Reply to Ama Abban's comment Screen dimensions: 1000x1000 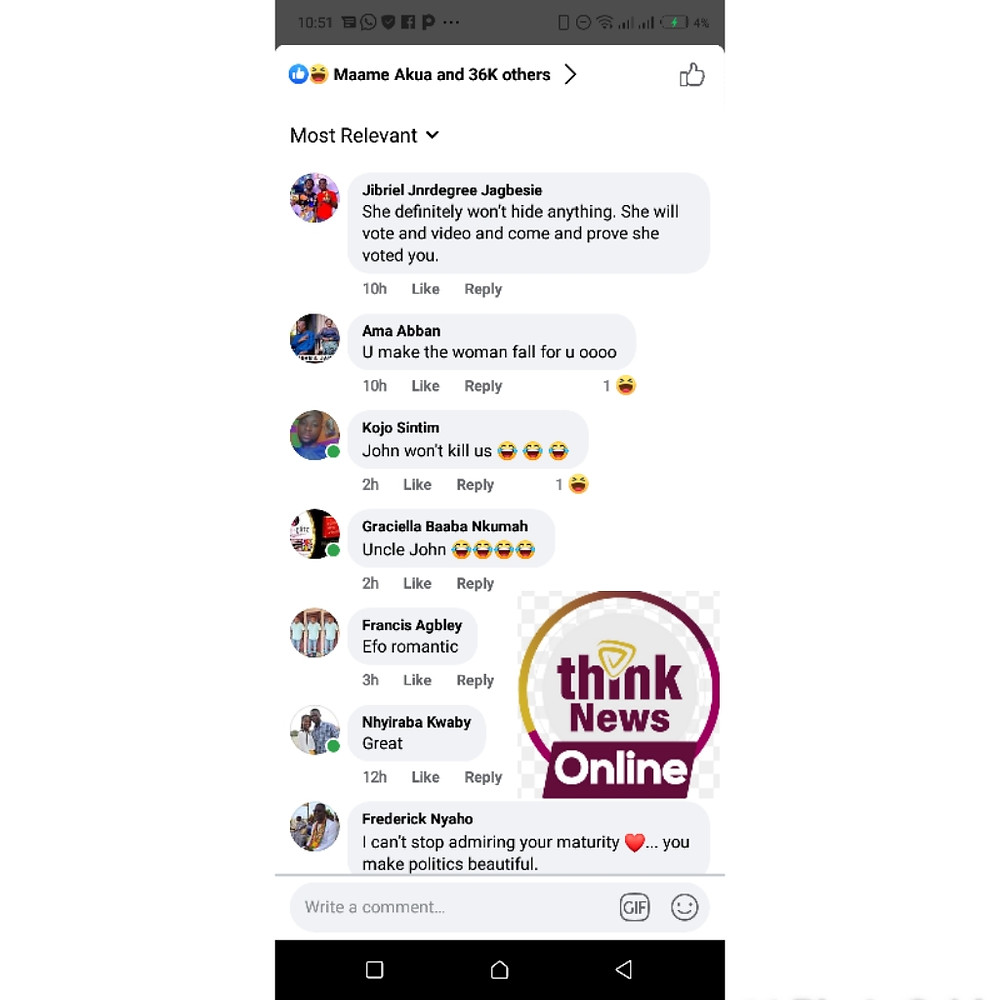point(483,386)
